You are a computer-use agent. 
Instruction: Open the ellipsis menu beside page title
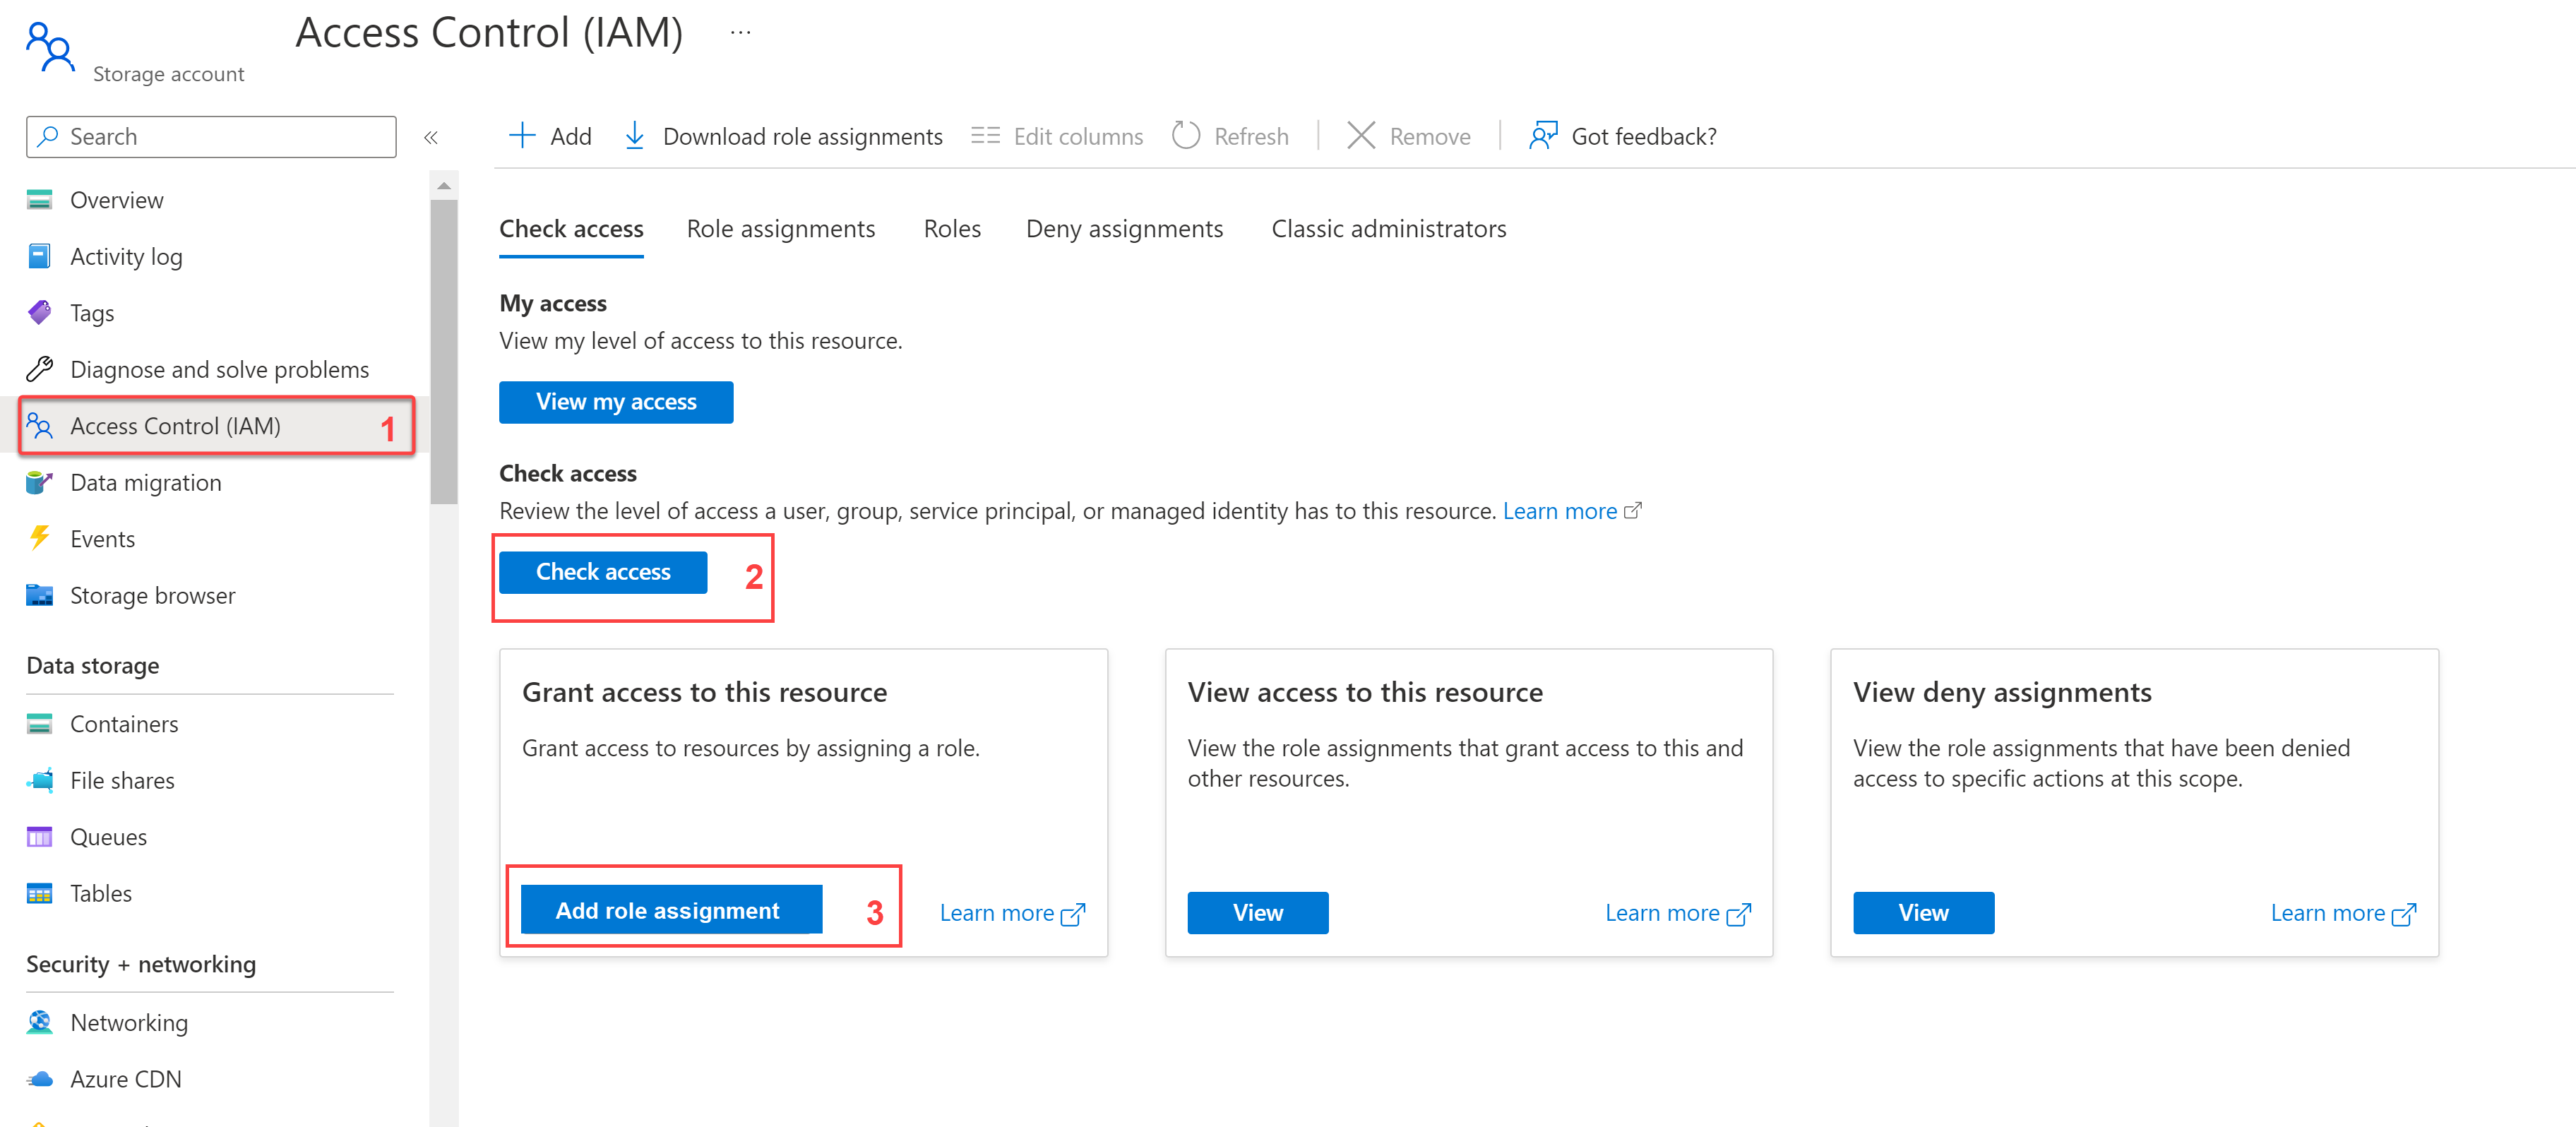[740, 33]
